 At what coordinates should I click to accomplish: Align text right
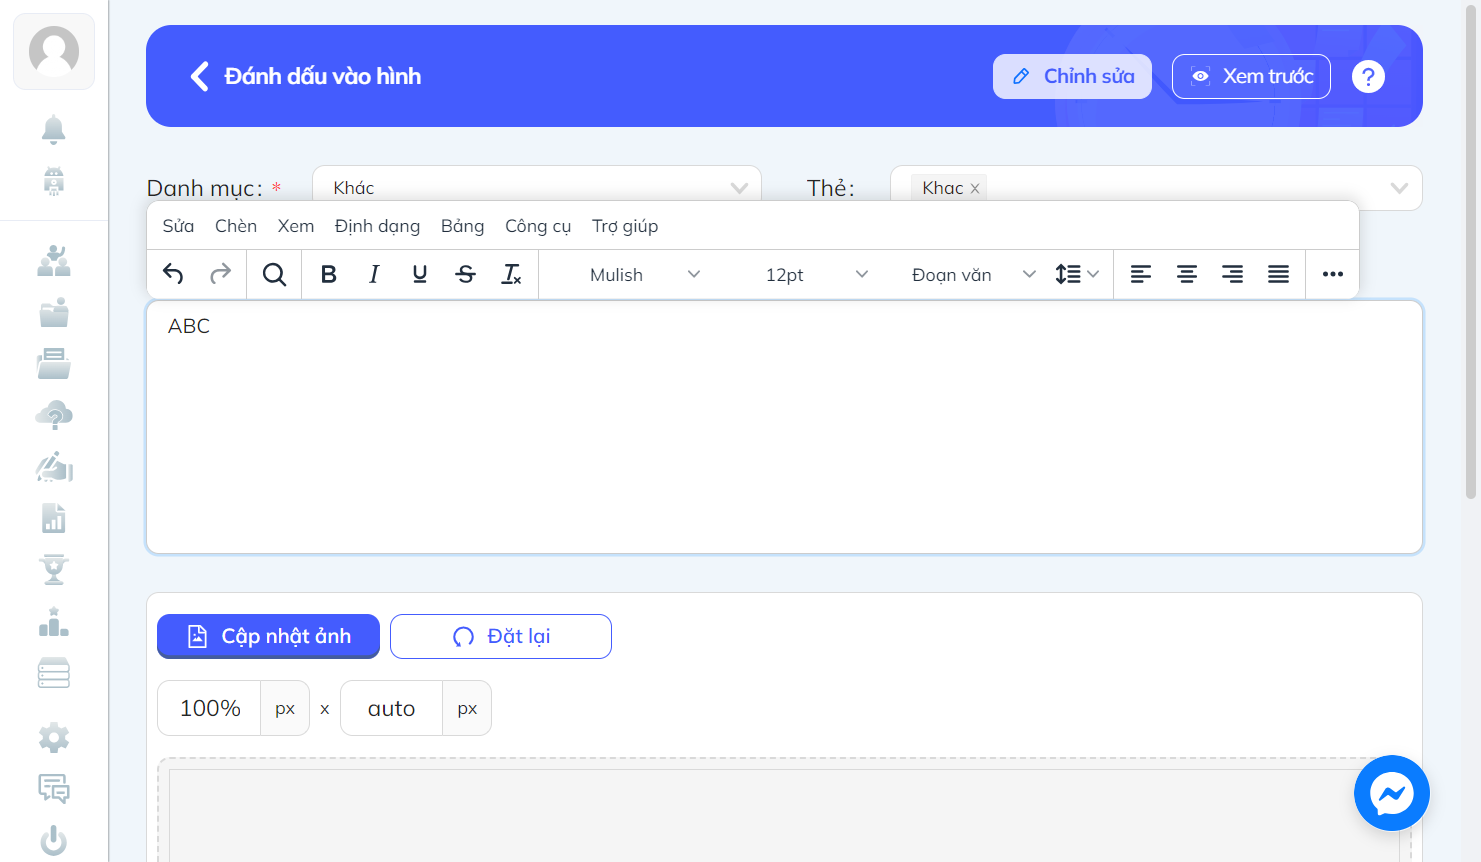[1233, 274]
